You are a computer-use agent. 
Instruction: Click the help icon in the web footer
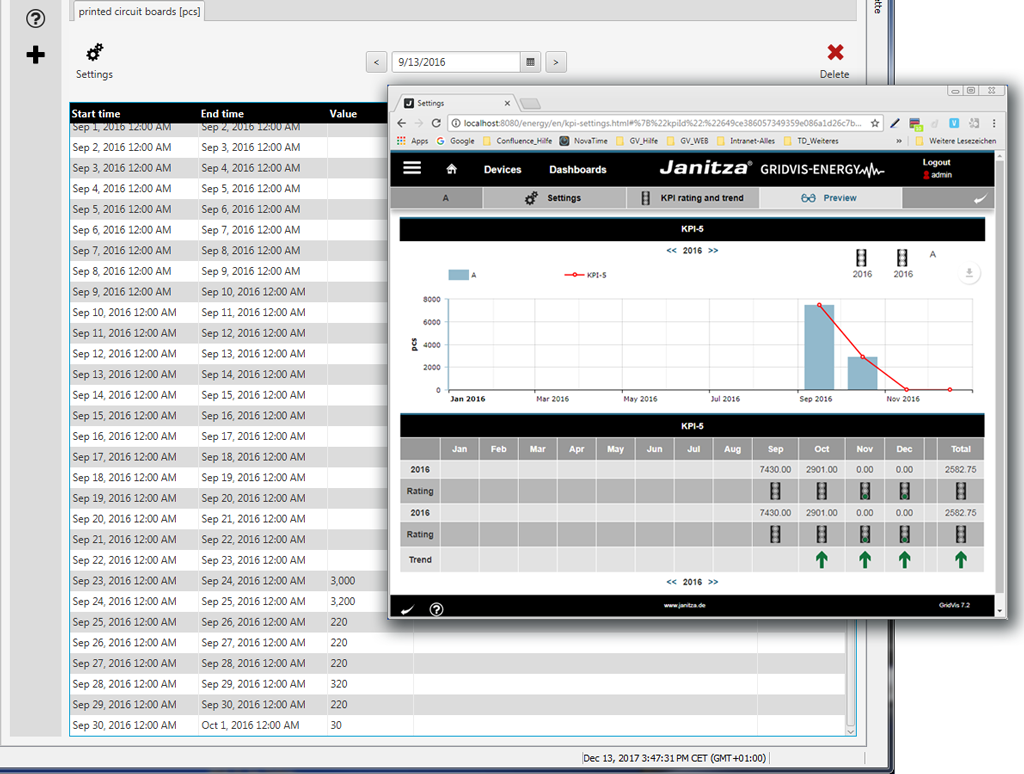436,609
